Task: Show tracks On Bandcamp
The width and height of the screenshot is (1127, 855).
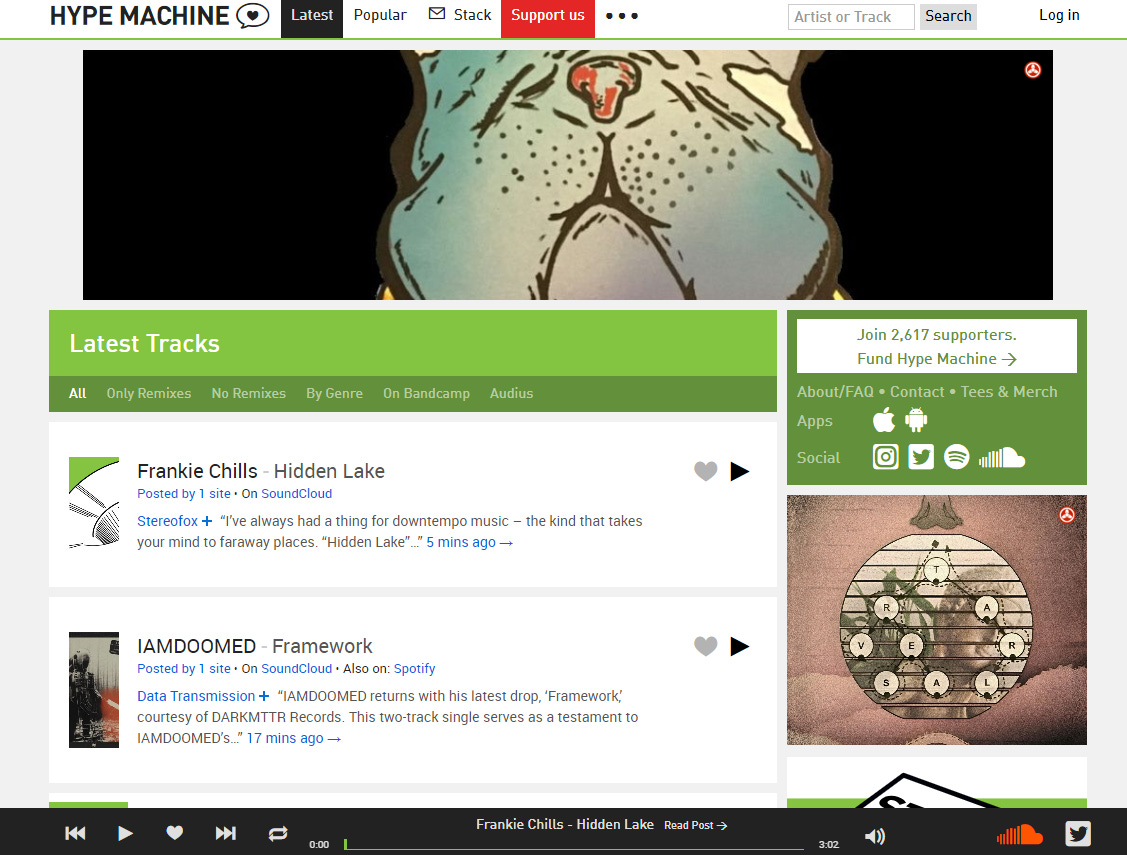Action: point(426,393)
